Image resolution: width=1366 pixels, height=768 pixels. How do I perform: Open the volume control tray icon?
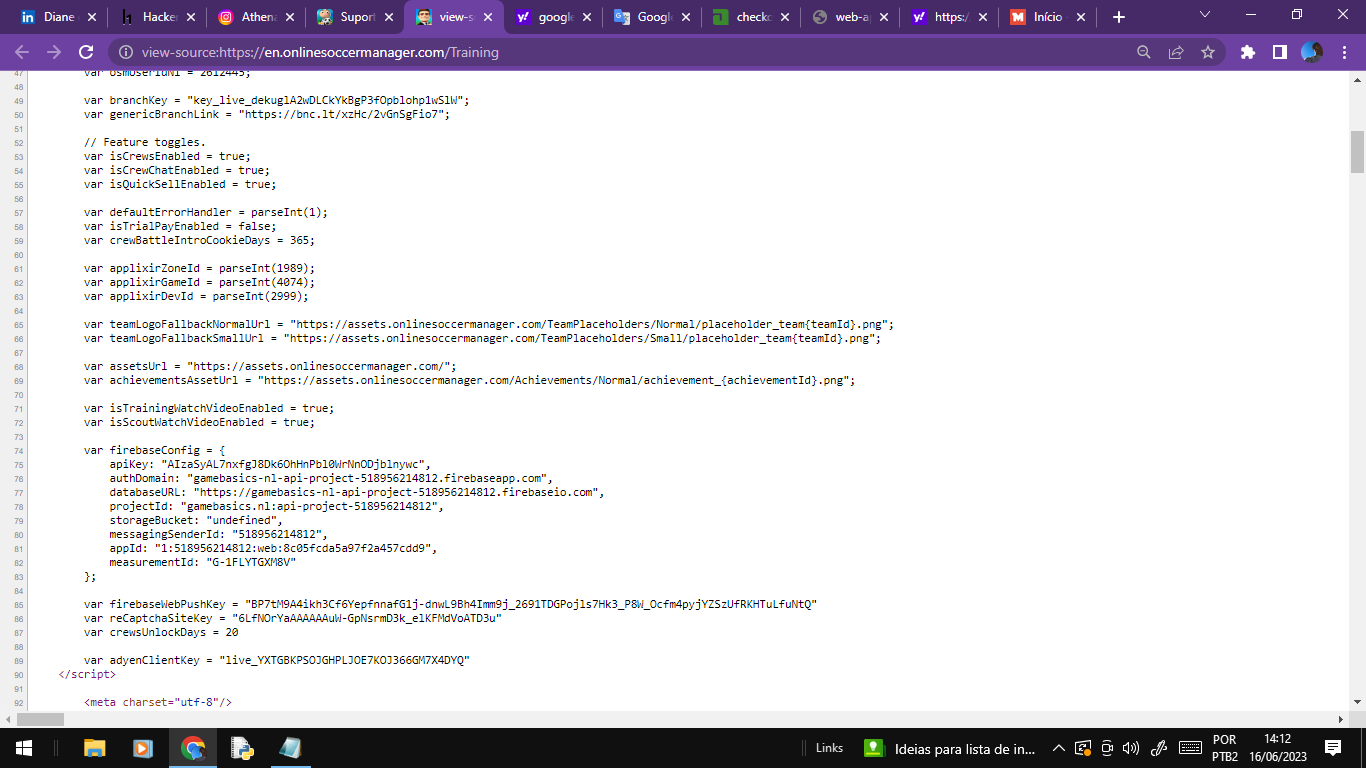point(1131,748)
